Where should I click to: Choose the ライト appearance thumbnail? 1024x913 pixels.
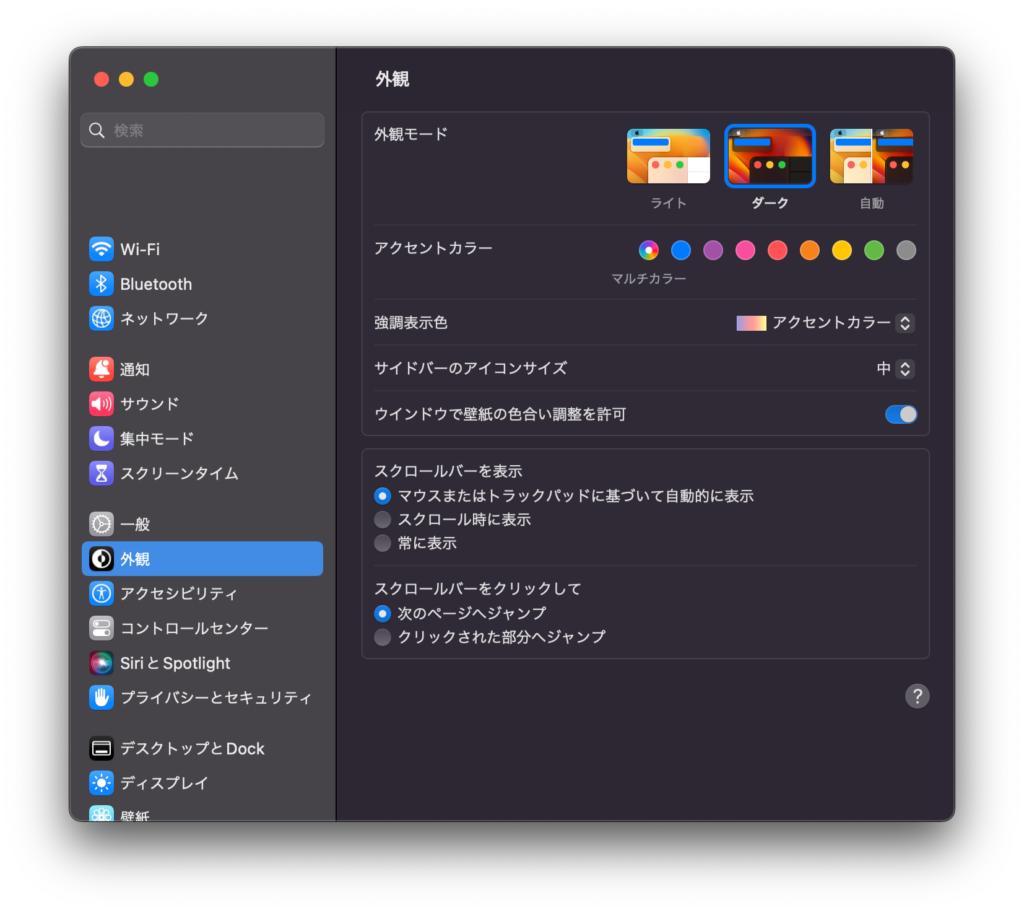click(668, 156)
